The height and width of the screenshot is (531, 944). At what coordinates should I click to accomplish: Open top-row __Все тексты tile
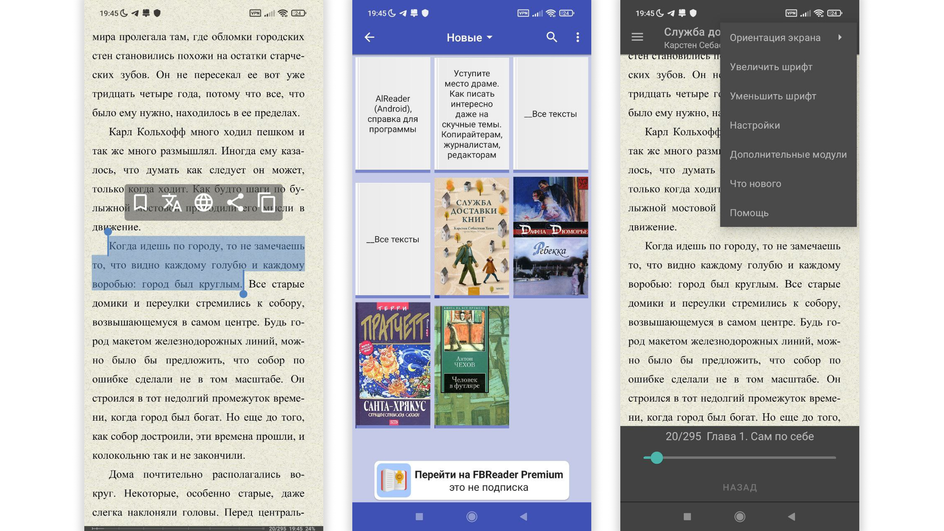point(550,114)
